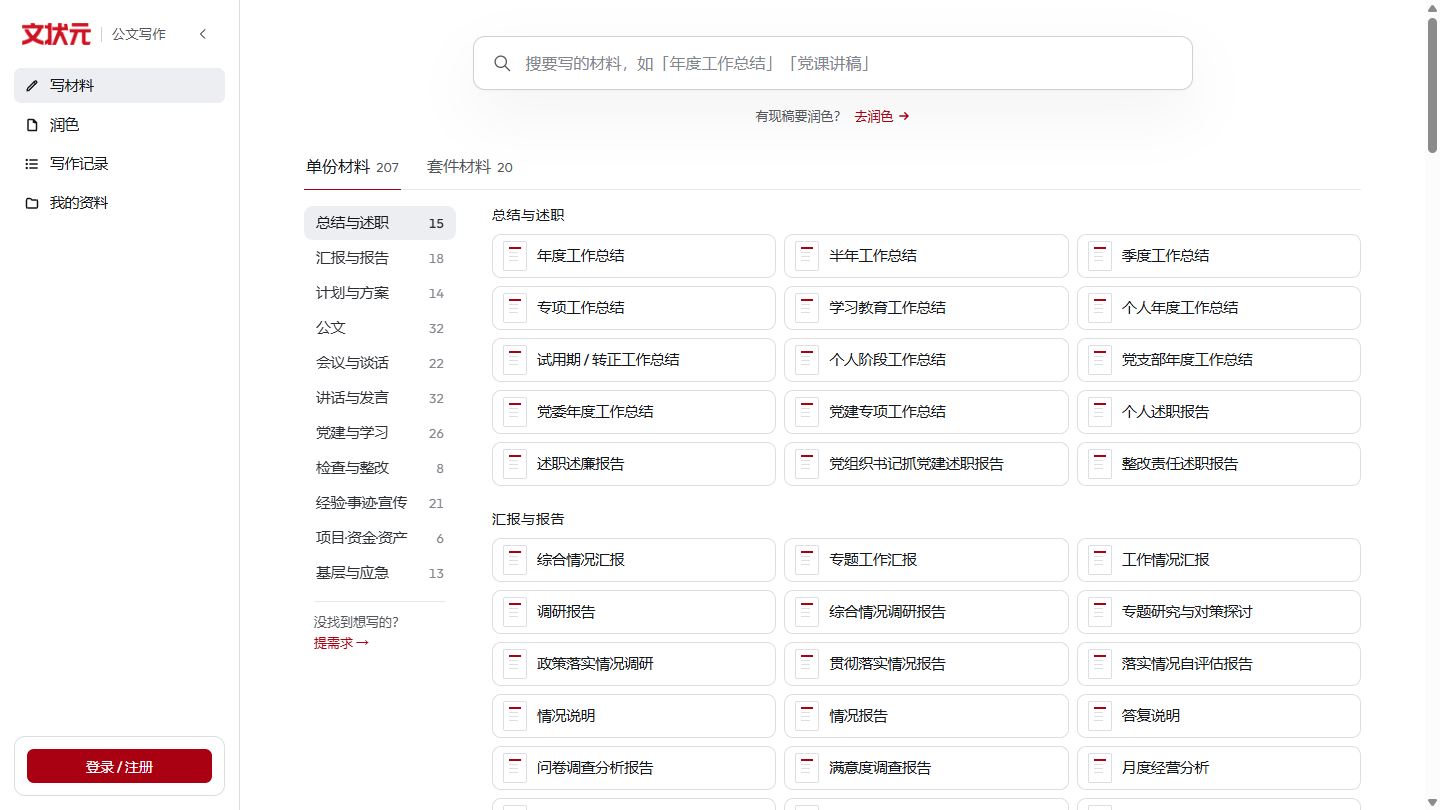The height and width of the screenshot is (810, 1440).
Task: Click the document icon of 半年工作总结
Action: click(x=807, y=256)
